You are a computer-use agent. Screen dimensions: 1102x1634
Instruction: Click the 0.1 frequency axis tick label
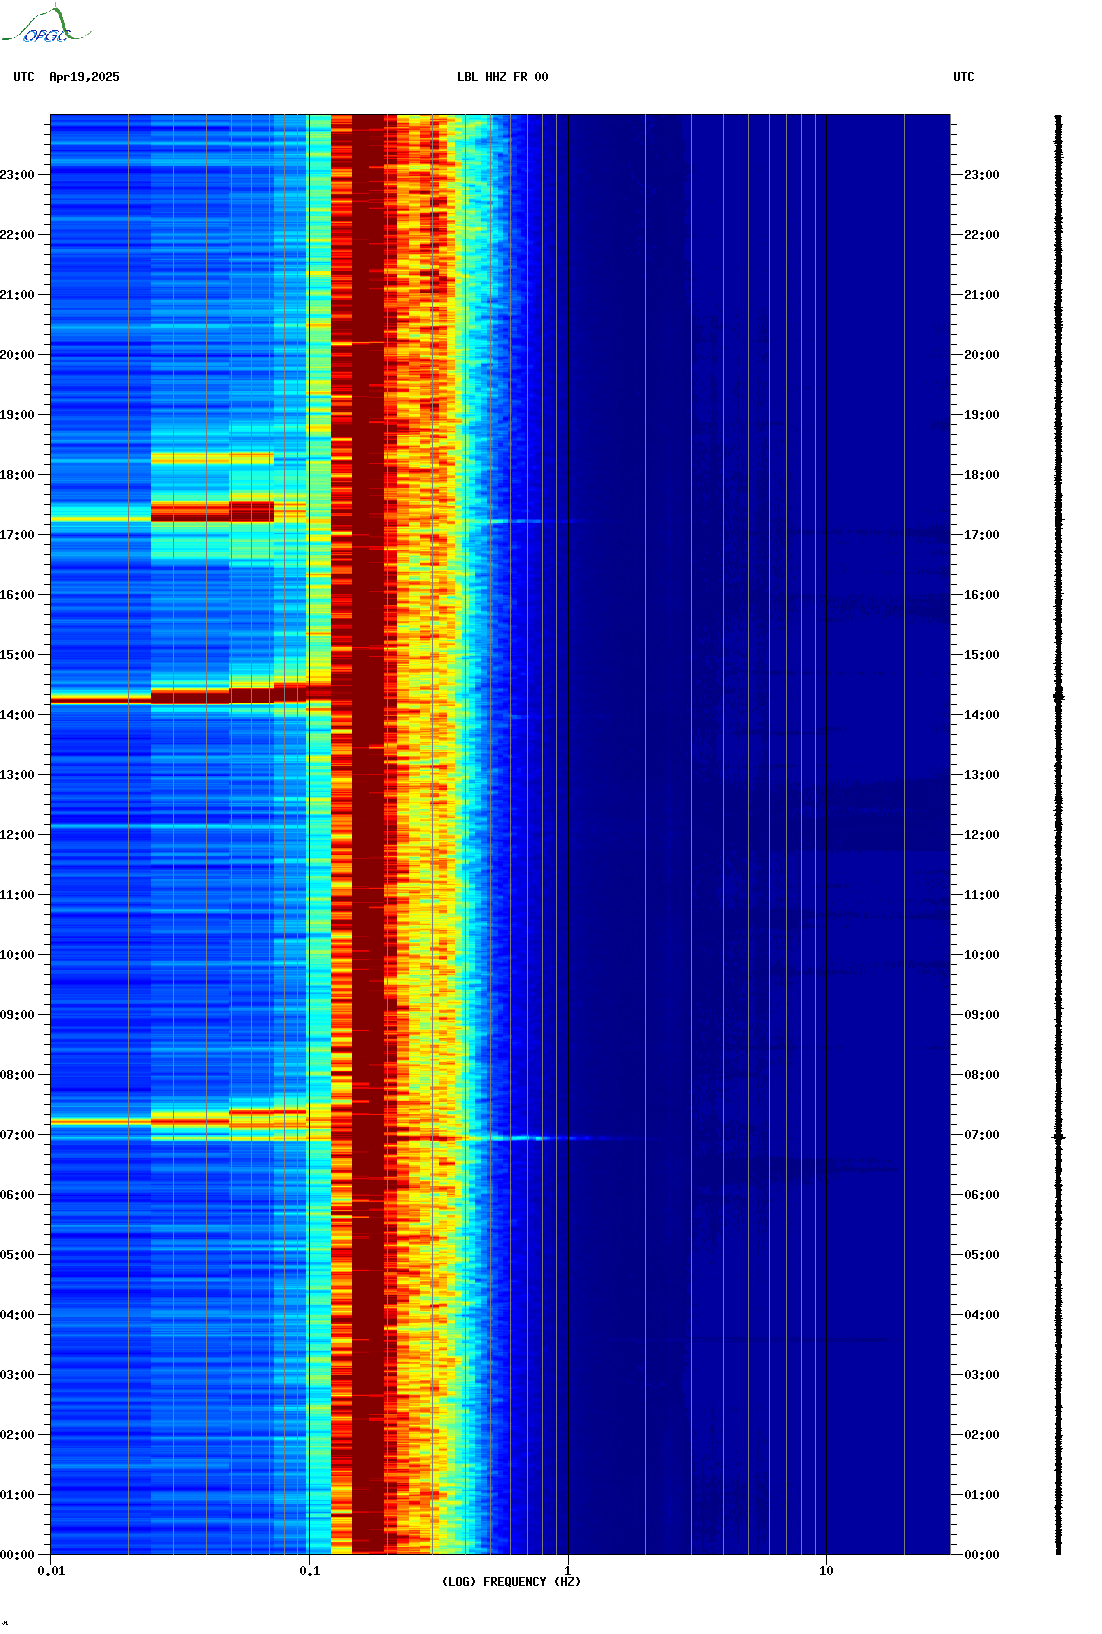(x=309, y=1571)
